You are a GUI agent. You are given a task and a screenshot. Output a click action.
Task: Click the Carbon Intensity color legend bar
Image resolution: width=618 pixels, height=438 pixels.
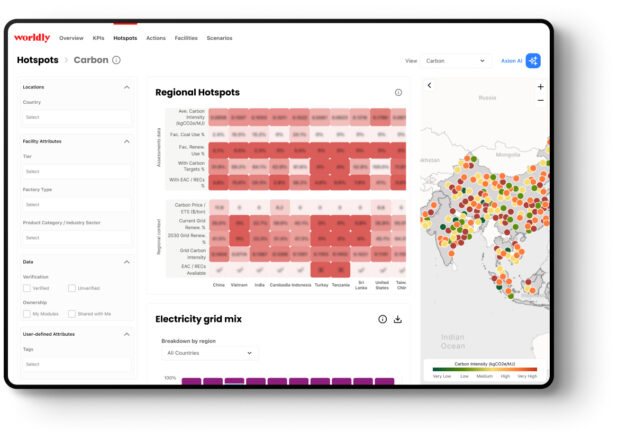click(x=484, y=370)
